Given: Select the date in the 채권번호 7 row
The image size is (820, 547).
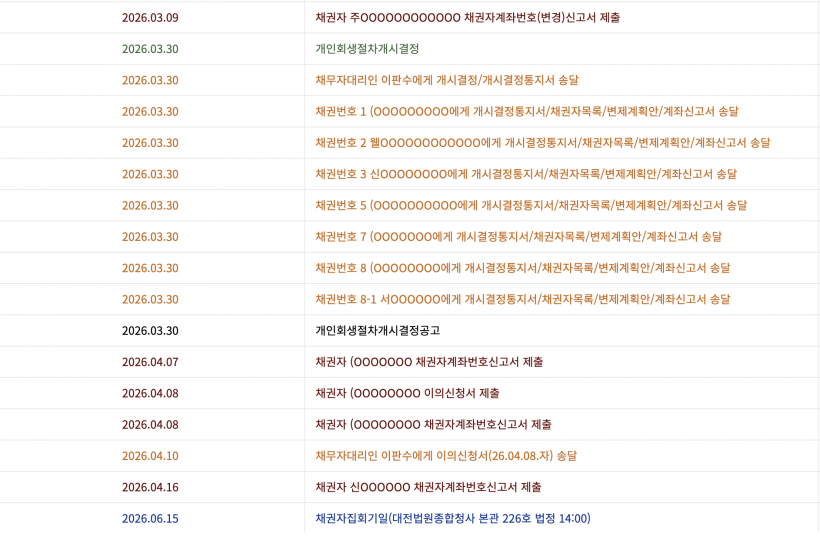Looking at the screenshot, I should [x=150, y=237].
